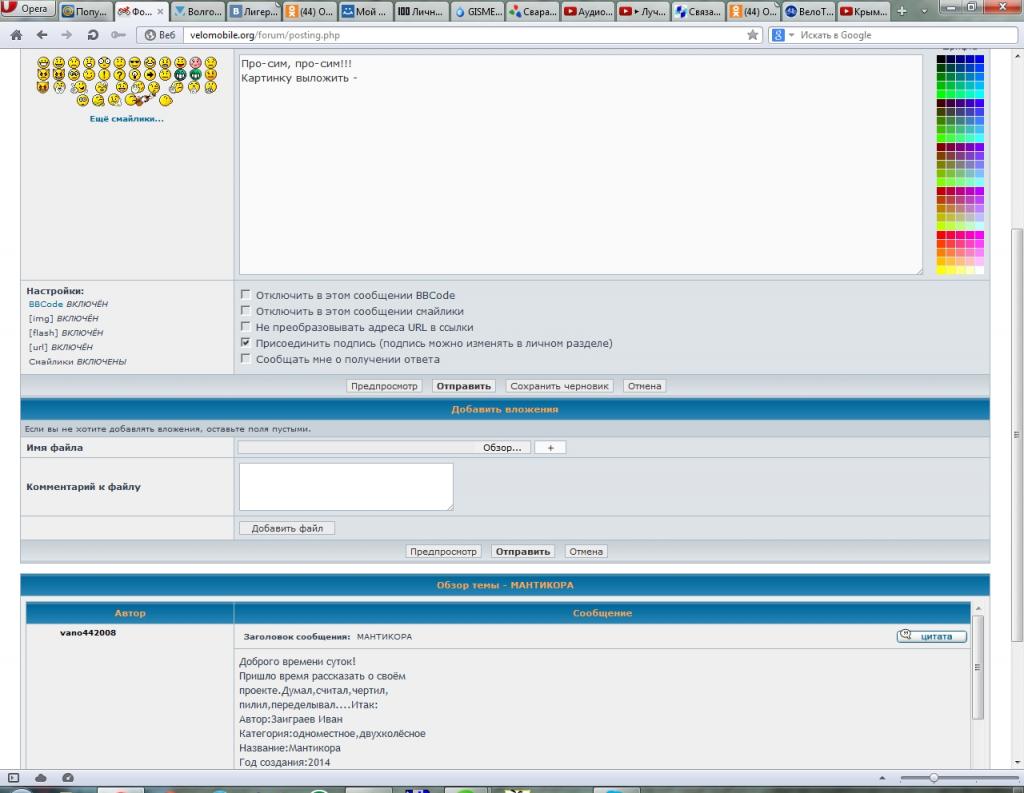This screenshot has height=793, width=1024.
Task: Open the password wand key icon
Action: 118,35
